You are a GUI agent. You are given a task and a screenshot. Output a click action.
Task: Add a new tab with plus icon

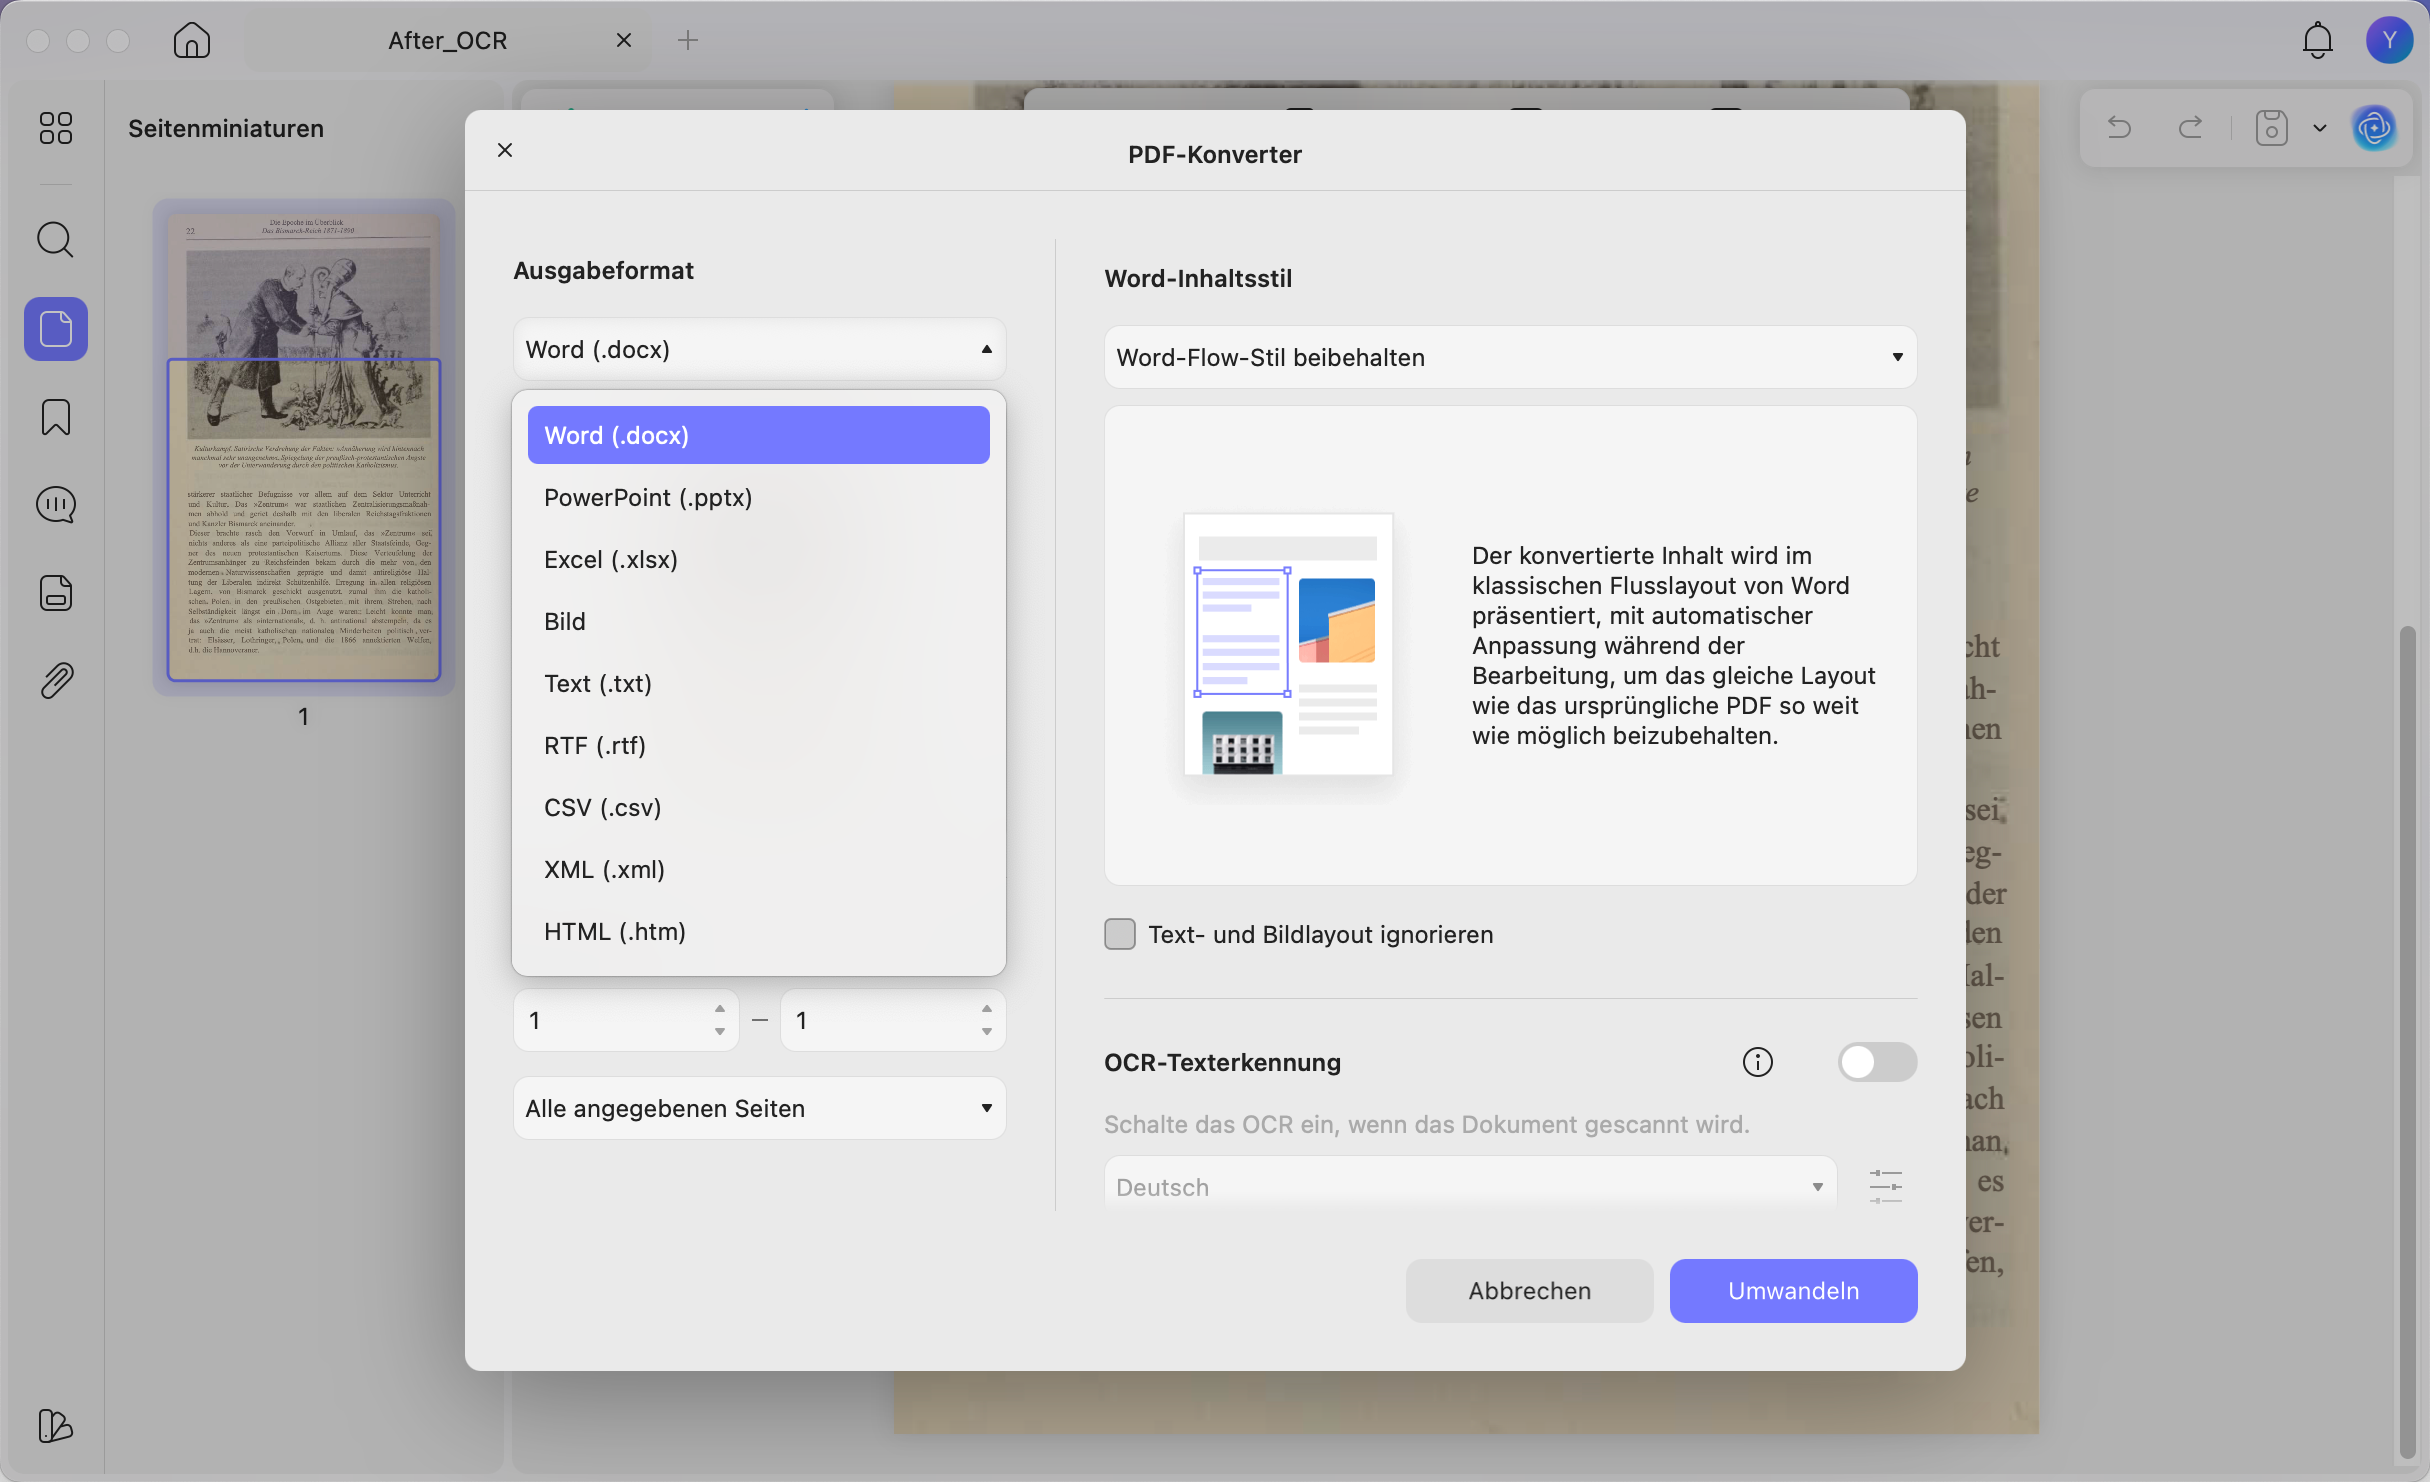688,40
